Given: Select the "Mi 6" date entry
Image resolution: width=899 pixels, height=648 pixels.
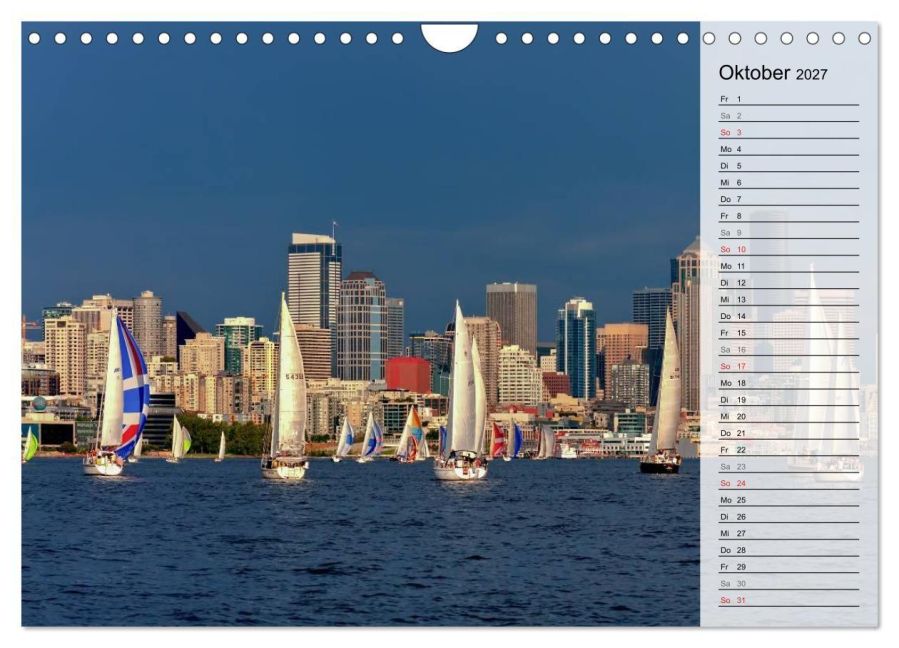Looking at the screenshot, I should click(789, 182).
